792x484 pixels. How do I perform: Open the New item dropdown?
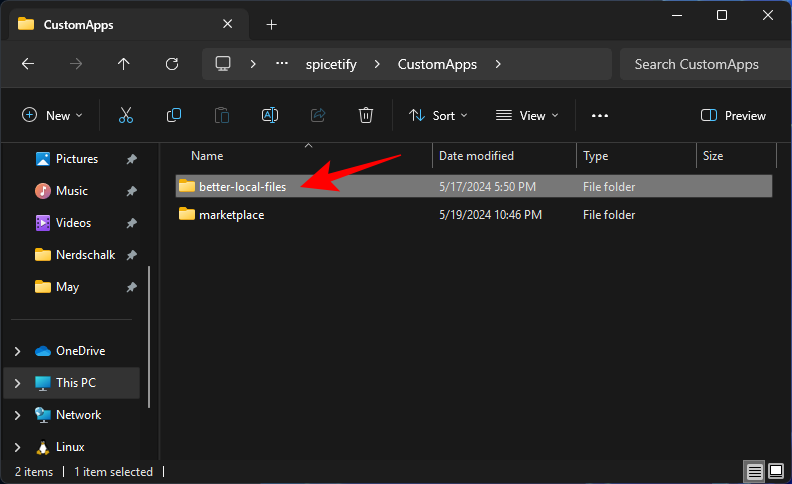click(52, 116)
